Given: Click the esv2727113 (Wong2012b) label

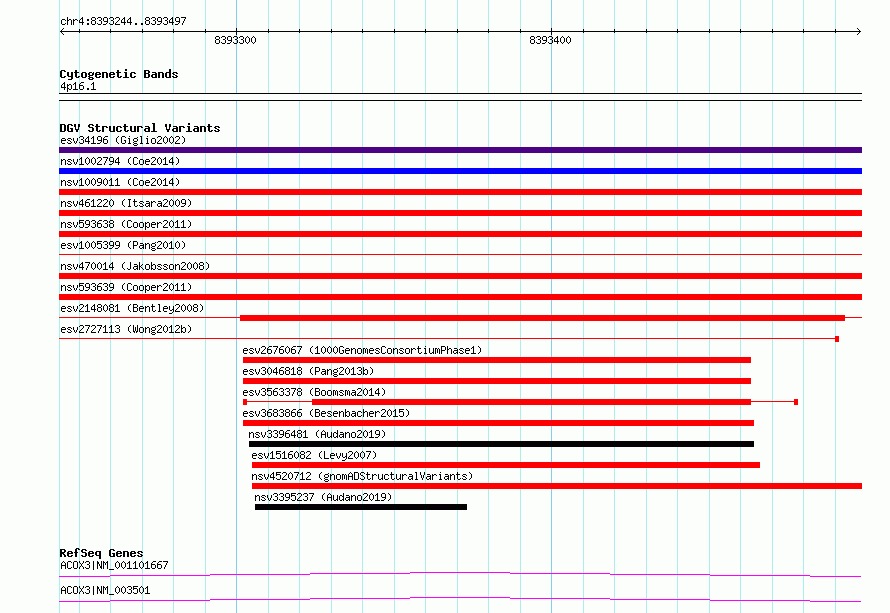Looking at the screenshot, I should (126, 329).
